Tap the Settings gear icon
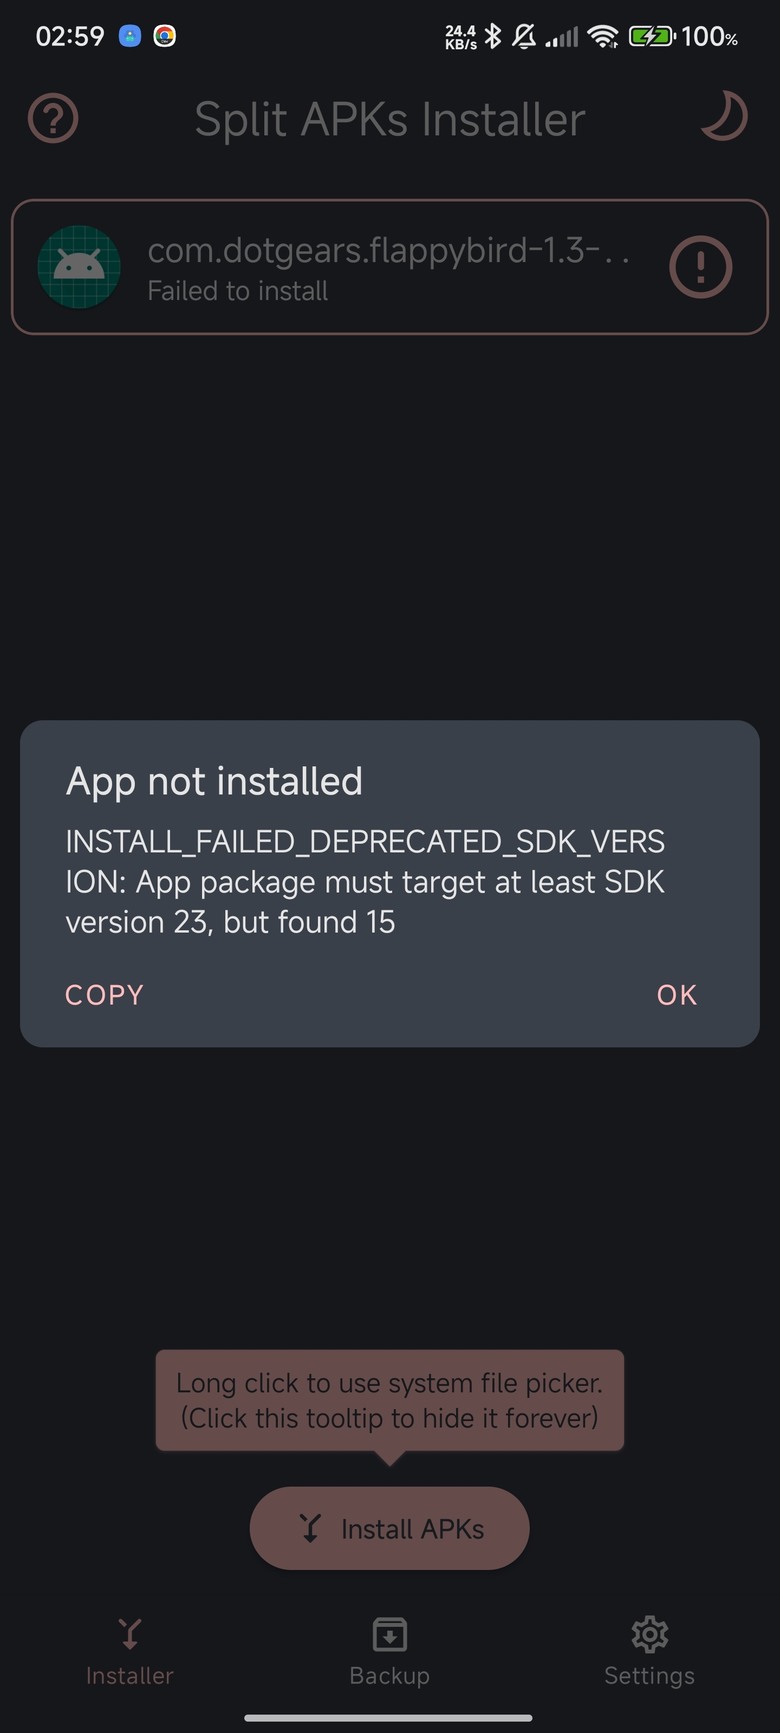 tap(649, 1635)
